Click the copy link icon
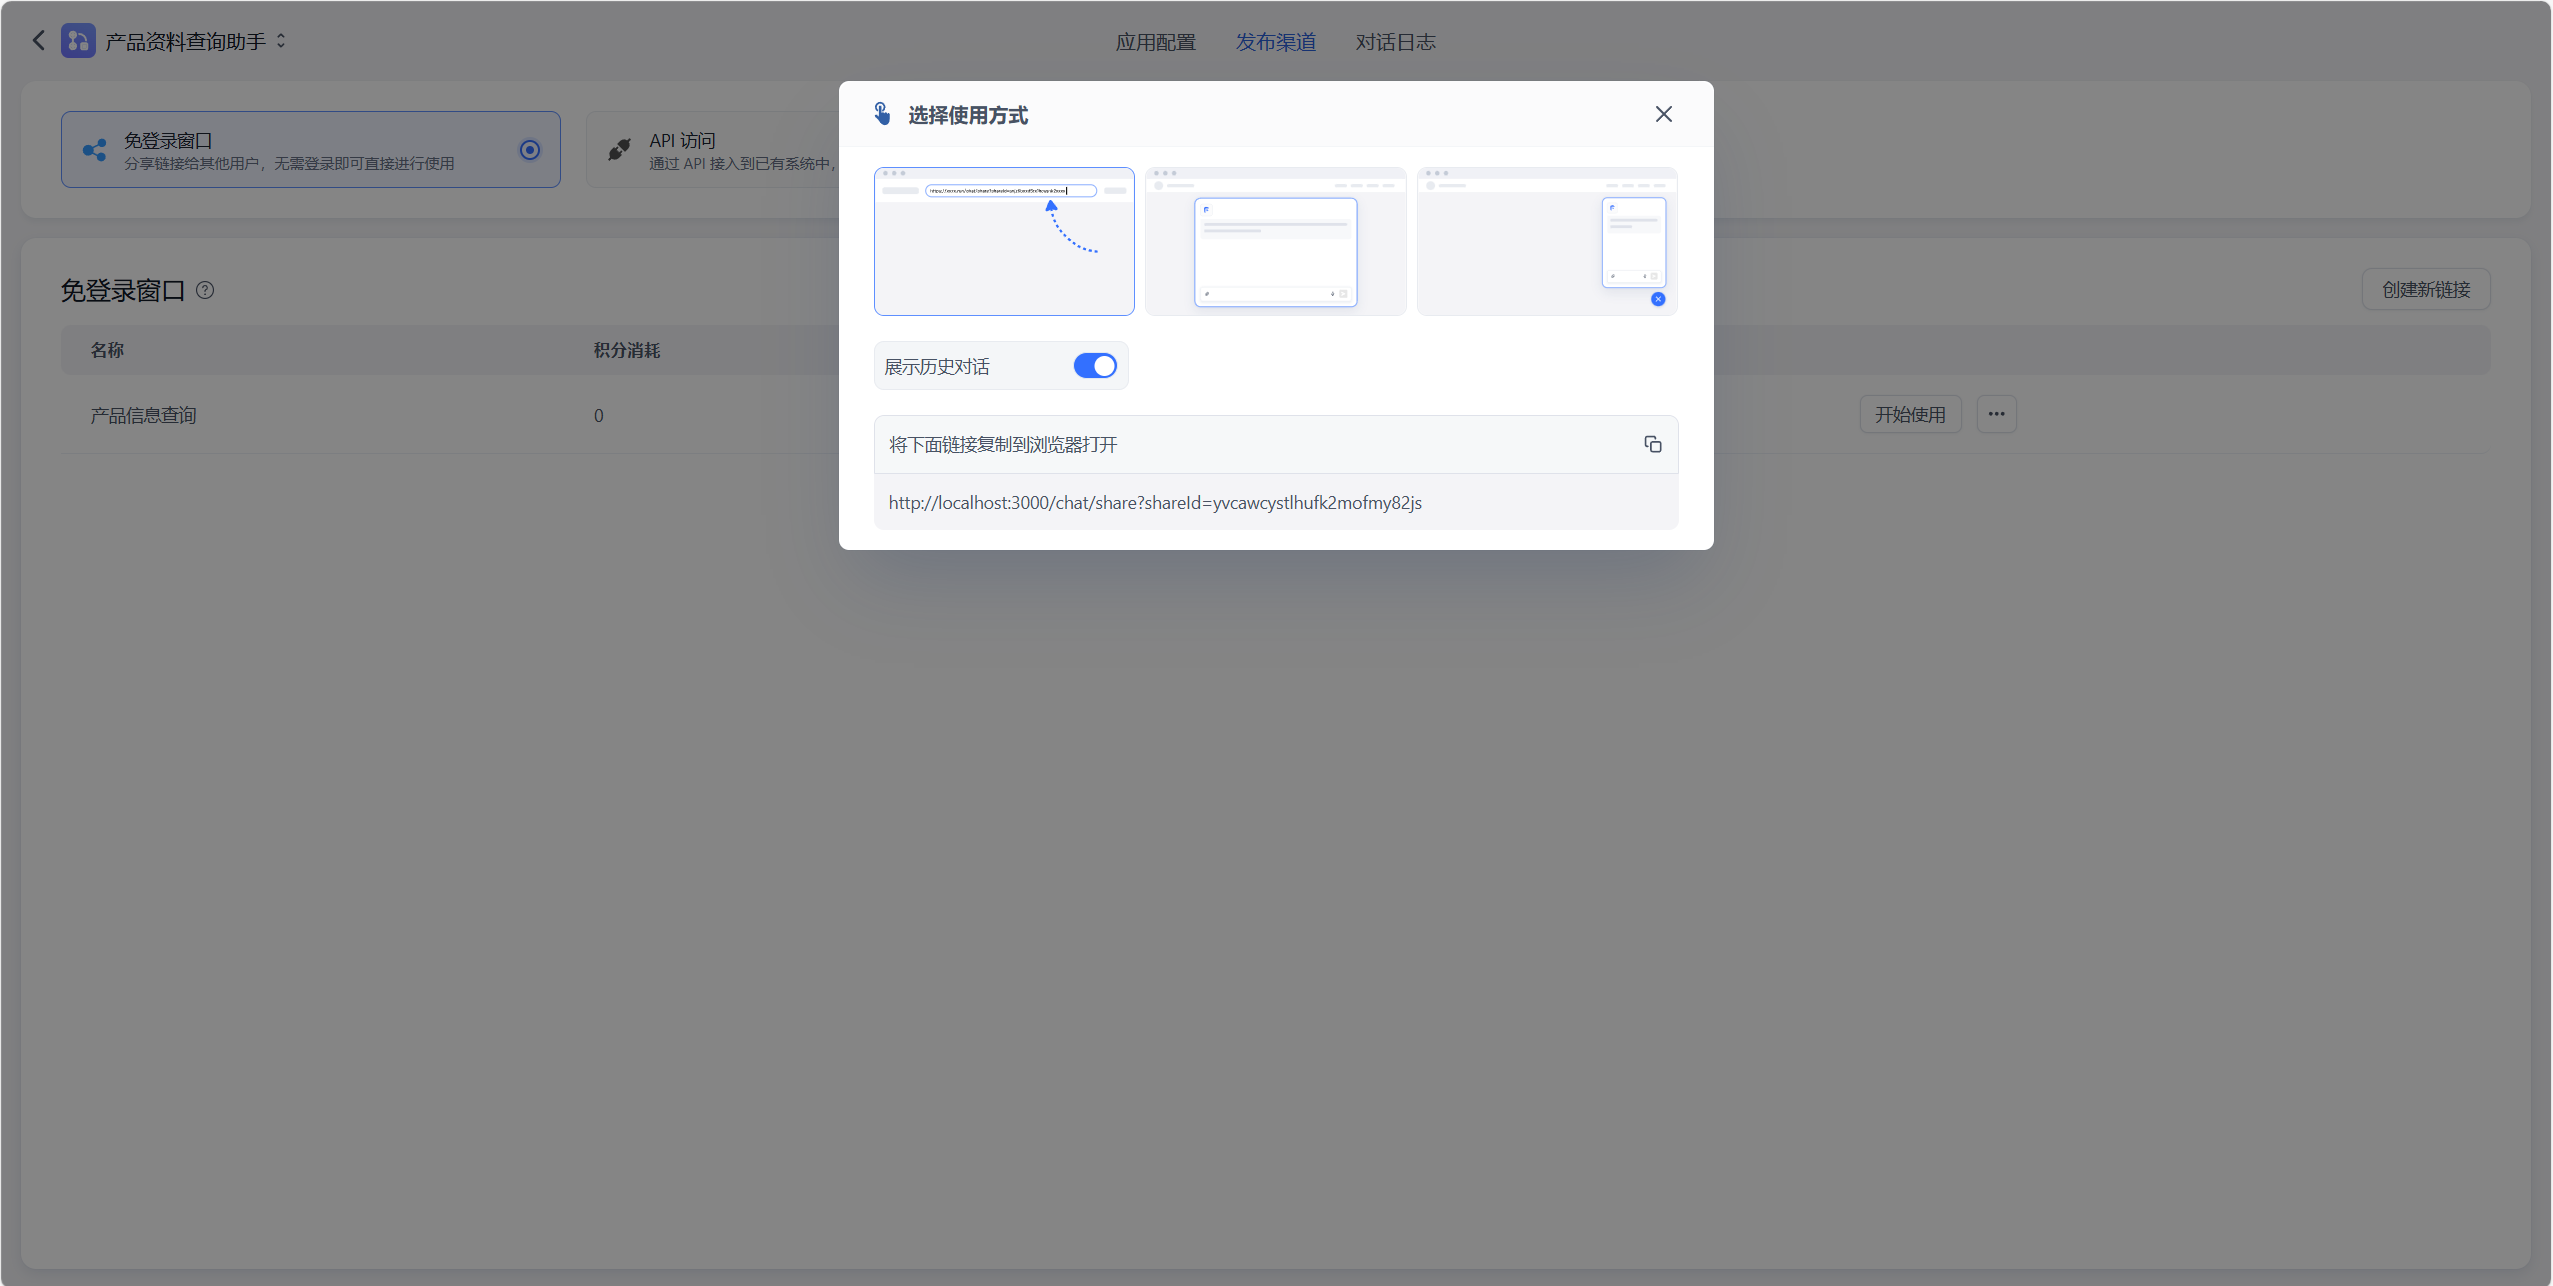2553x1286 pixels. click(x=1652, y=444)
